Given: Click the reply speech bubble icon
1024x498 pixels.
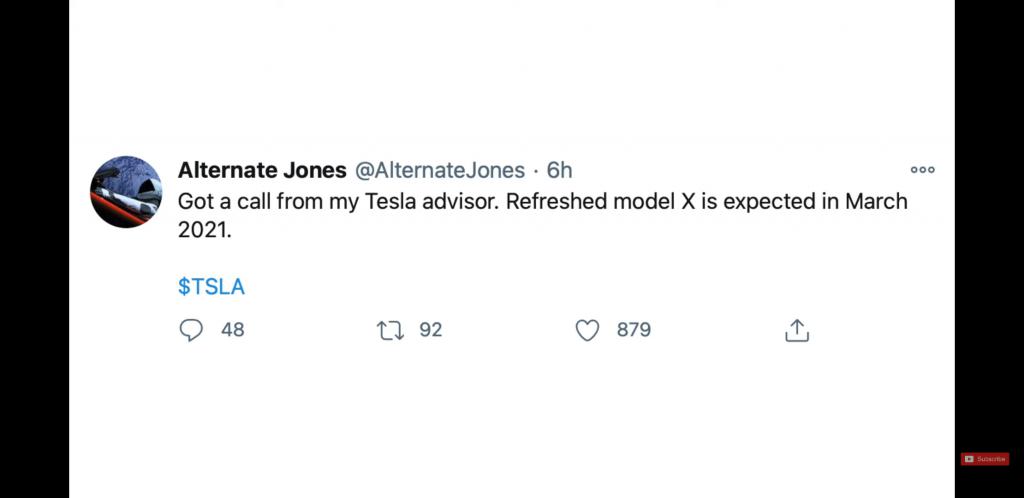Looking at the screenshot, I should click(x=191, y=330).
